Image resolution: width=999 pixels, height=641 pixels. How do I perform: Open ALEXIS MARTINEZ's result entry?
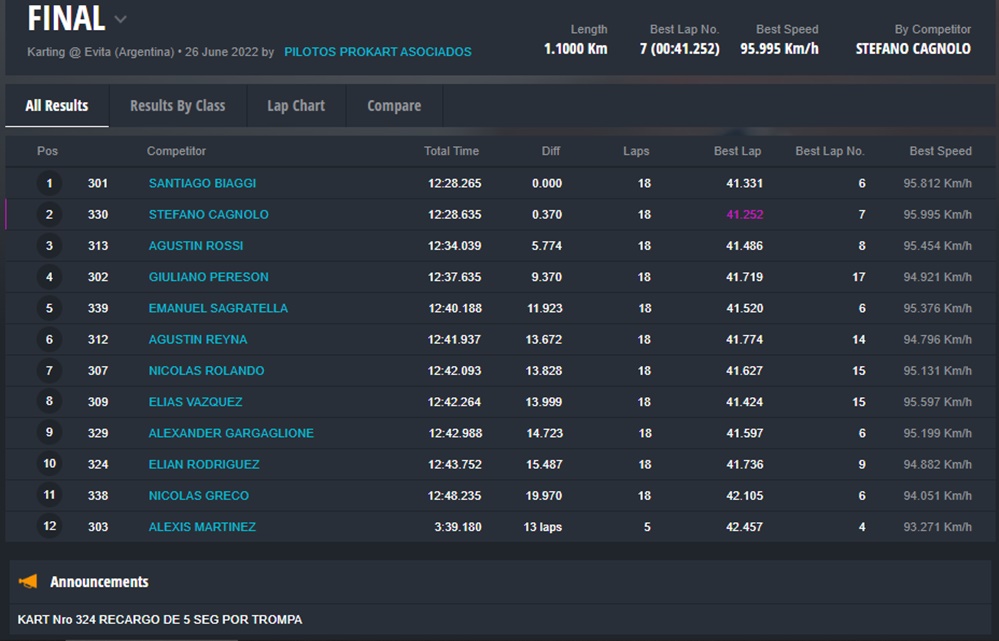202,527
